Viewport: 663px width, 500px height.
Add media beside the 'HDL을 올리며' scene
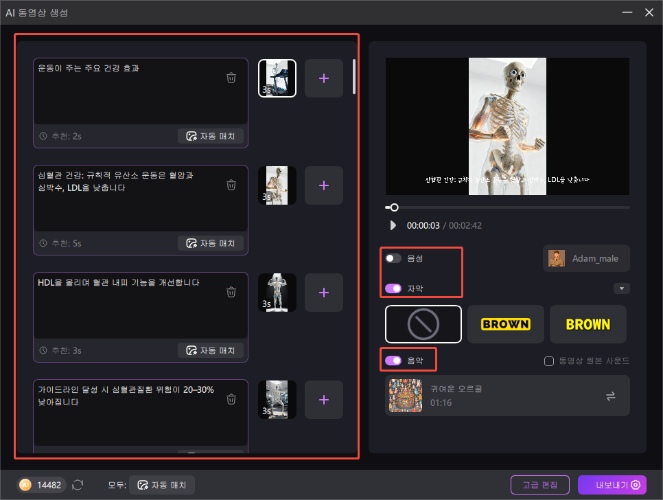point(324,292)
